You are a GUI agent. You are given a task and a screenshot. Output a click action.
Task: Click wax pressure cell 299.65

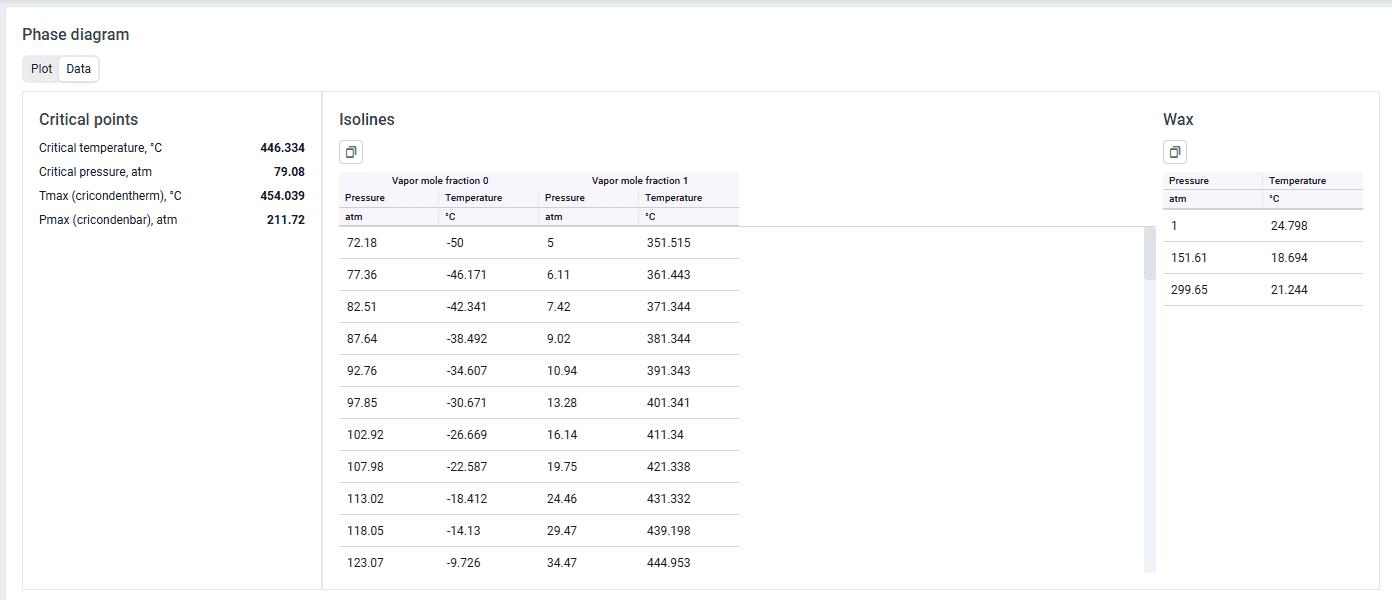click(x=1213, y=290)
